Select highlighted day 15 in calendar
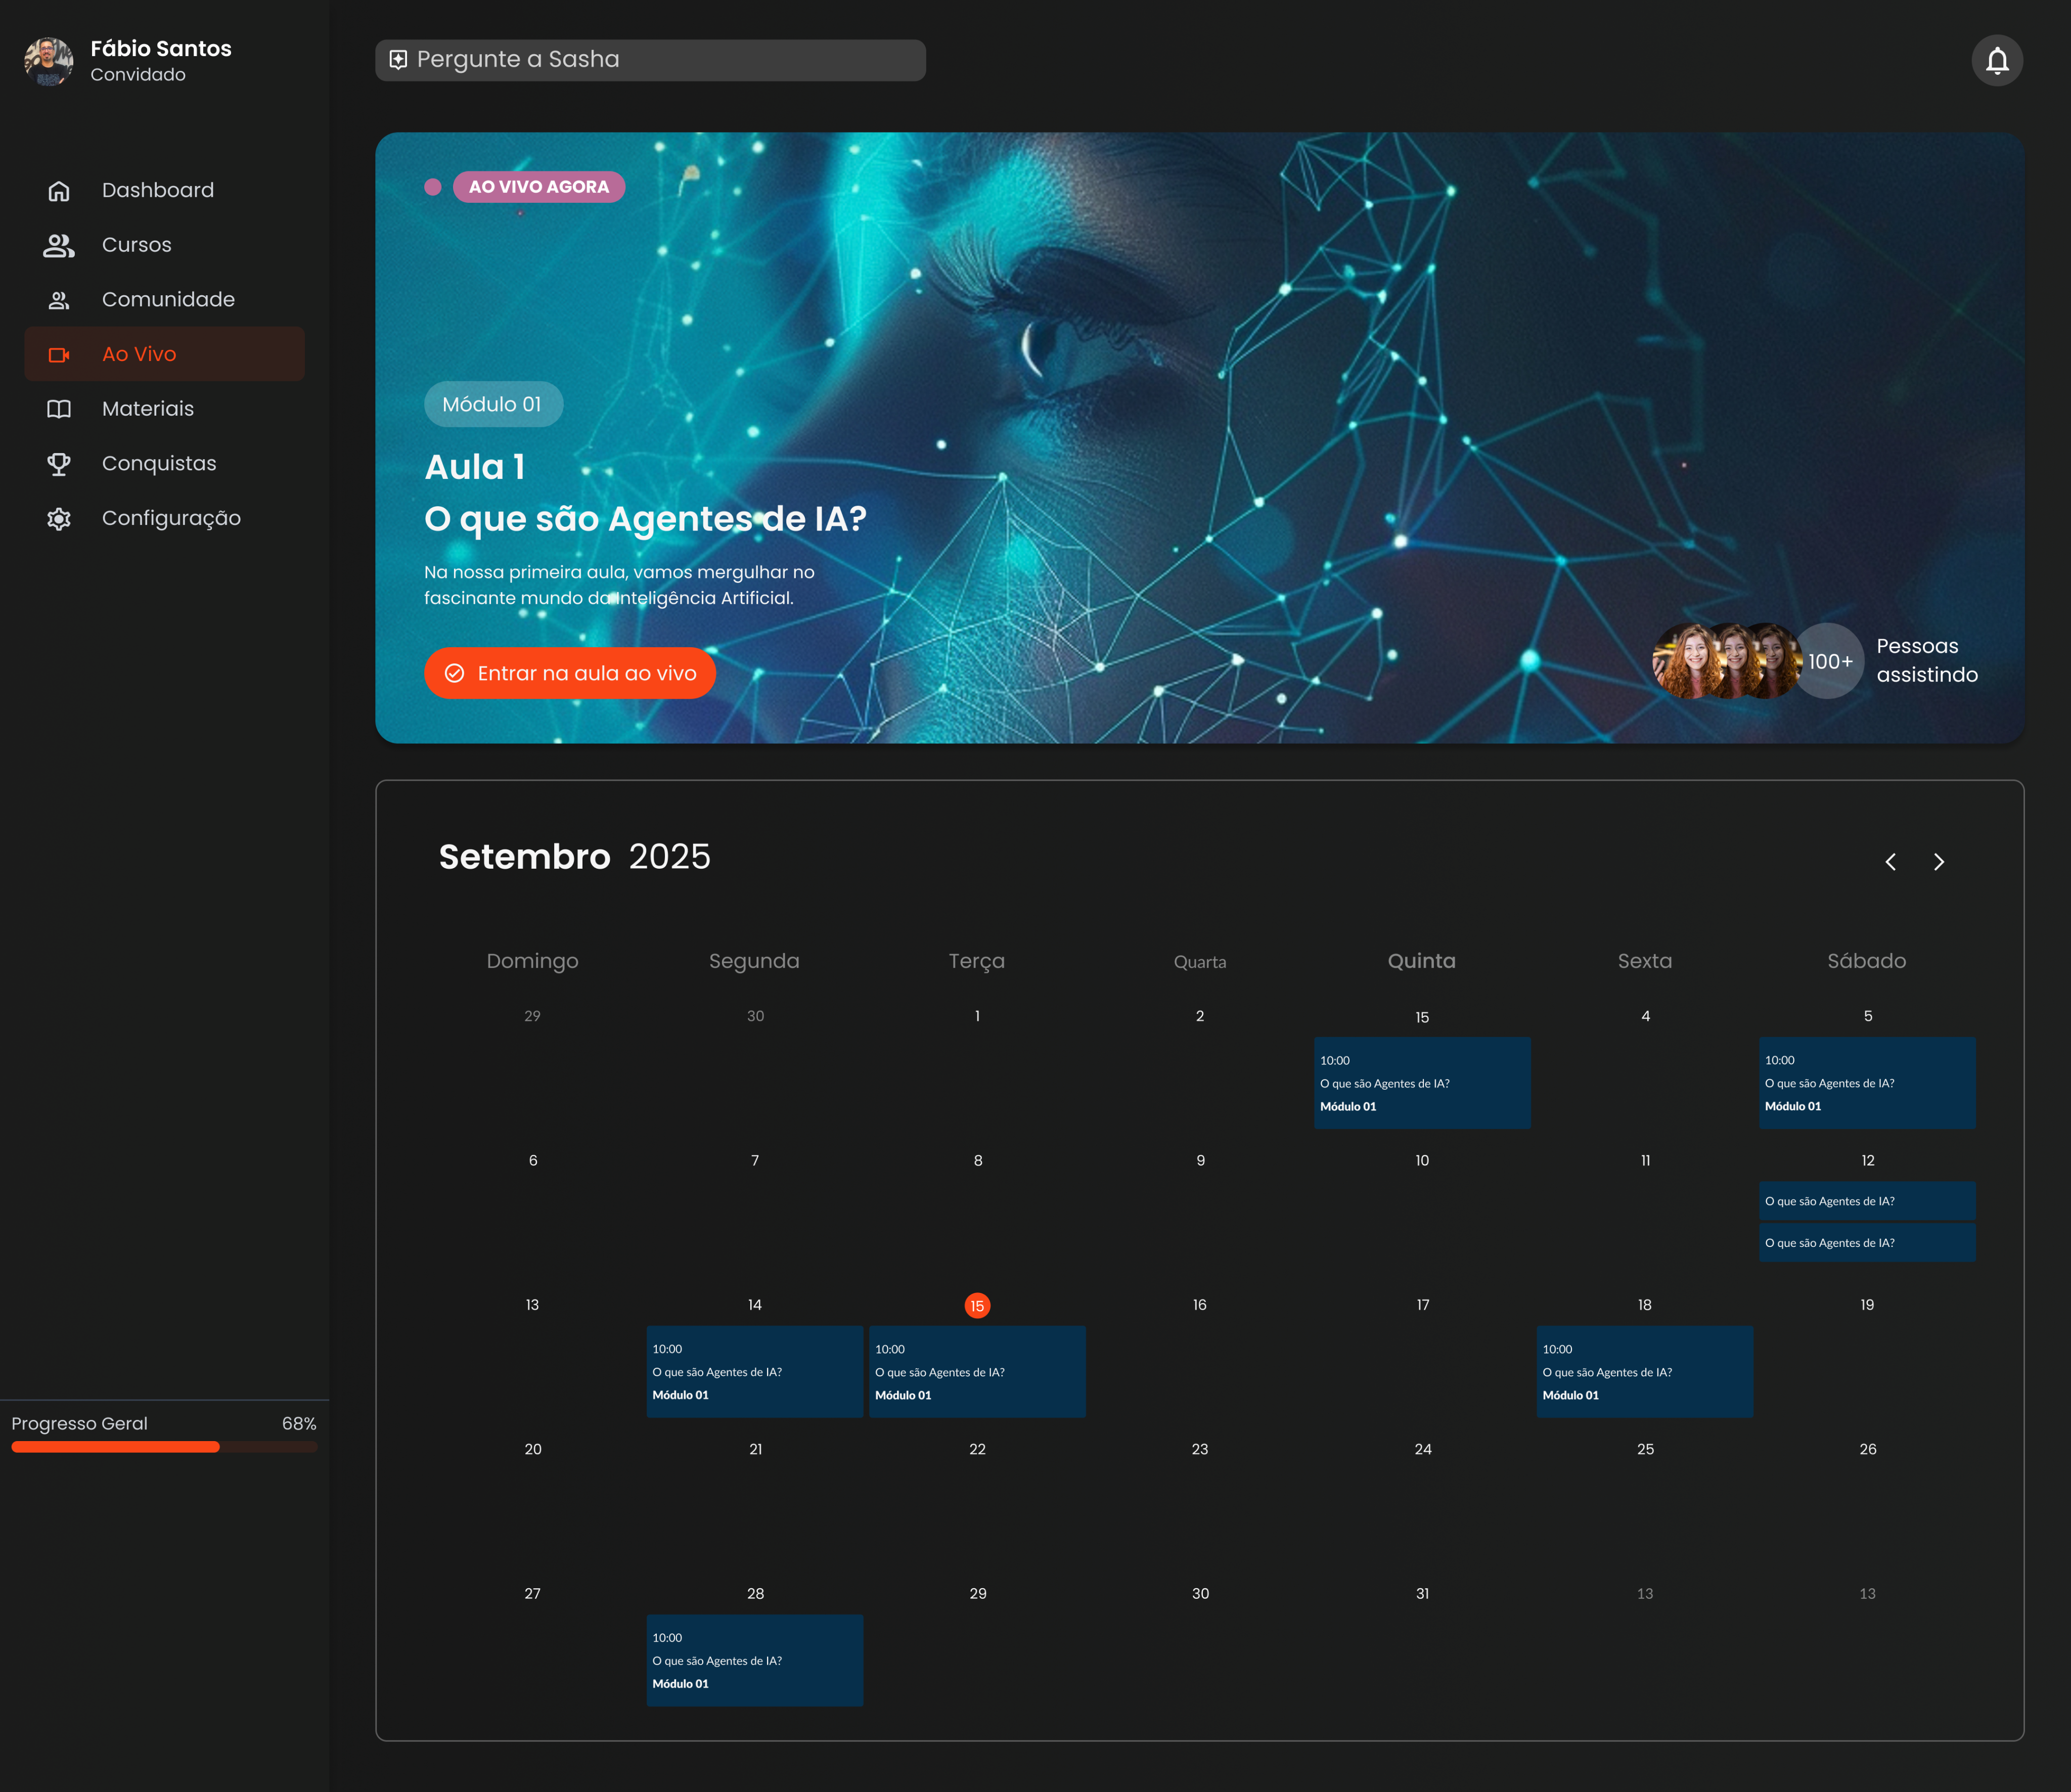The width and height of the screenshot is (2071, 1792). (x=977, y=1305)
